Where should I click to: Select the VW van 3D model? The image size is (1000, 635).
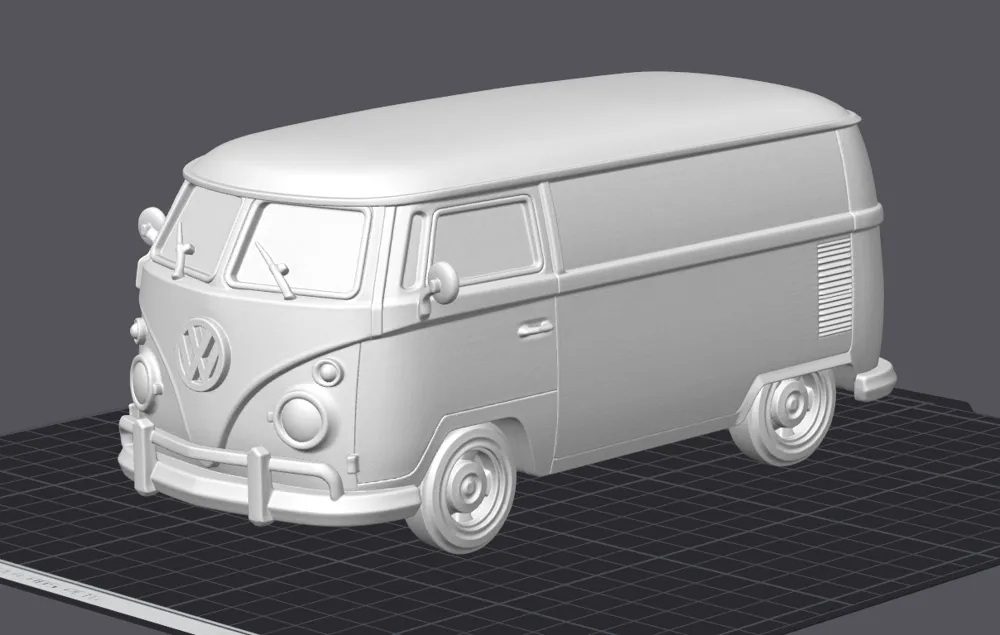click(508, 312)
